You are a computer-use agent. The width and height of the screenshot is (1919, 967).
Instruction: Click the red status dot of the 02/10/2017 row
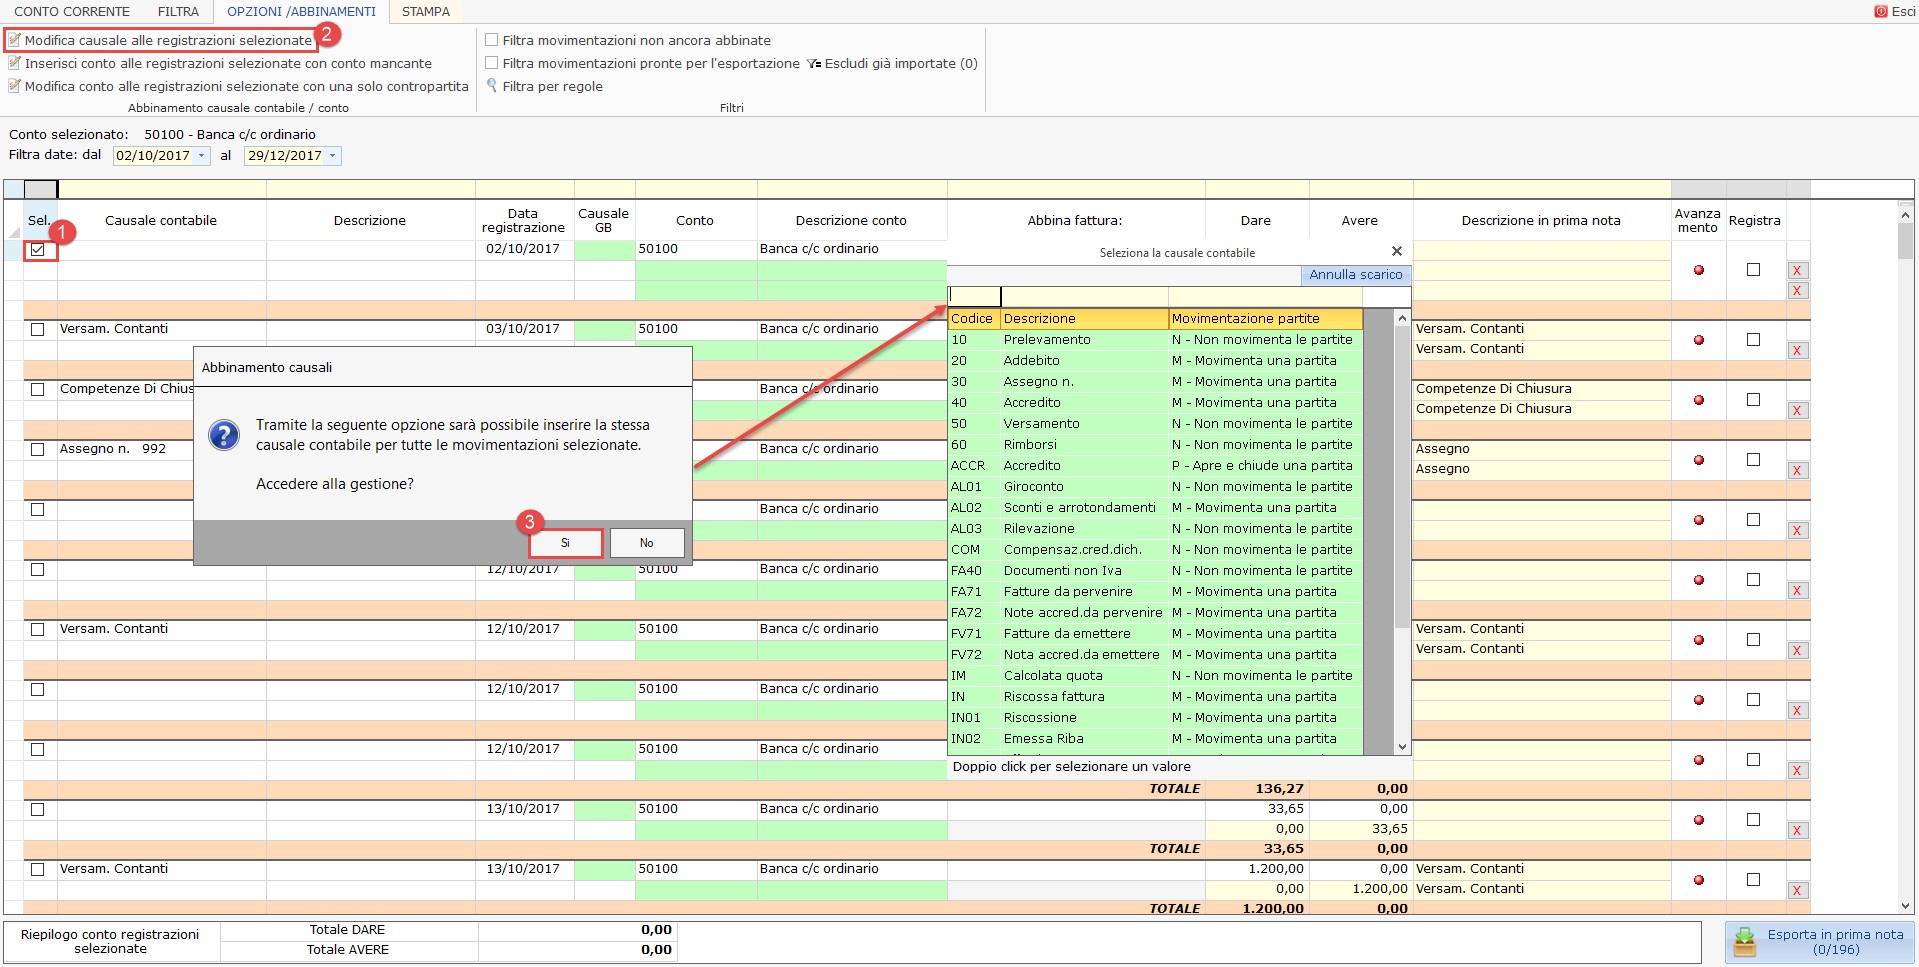1698,270
